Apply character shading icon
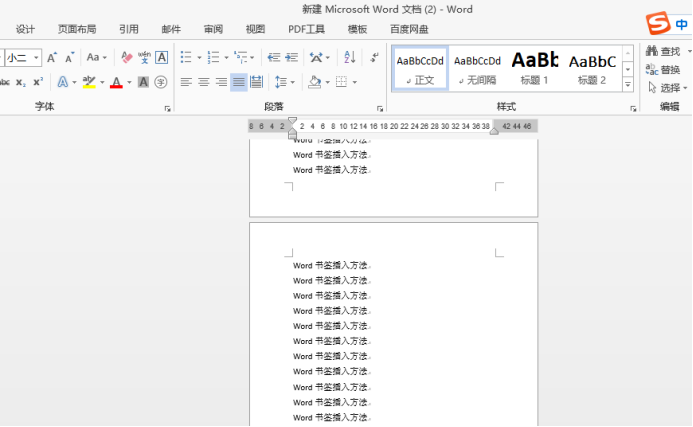 (x=143, y=82)
